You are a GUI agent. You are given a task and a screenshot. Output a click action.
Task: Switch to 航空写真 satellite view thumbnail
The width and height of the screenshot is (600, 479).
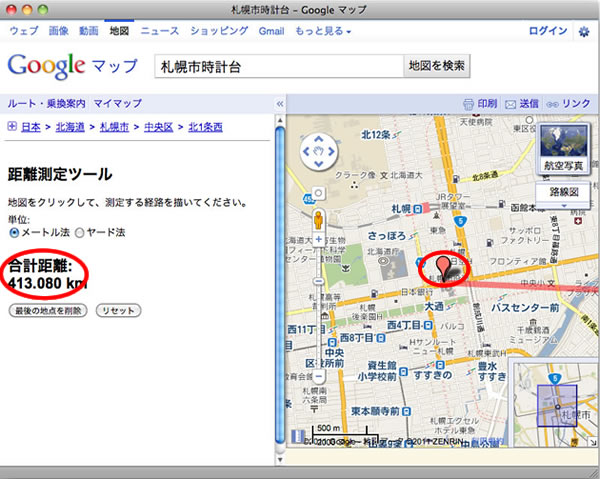click(x=563, y=149)
